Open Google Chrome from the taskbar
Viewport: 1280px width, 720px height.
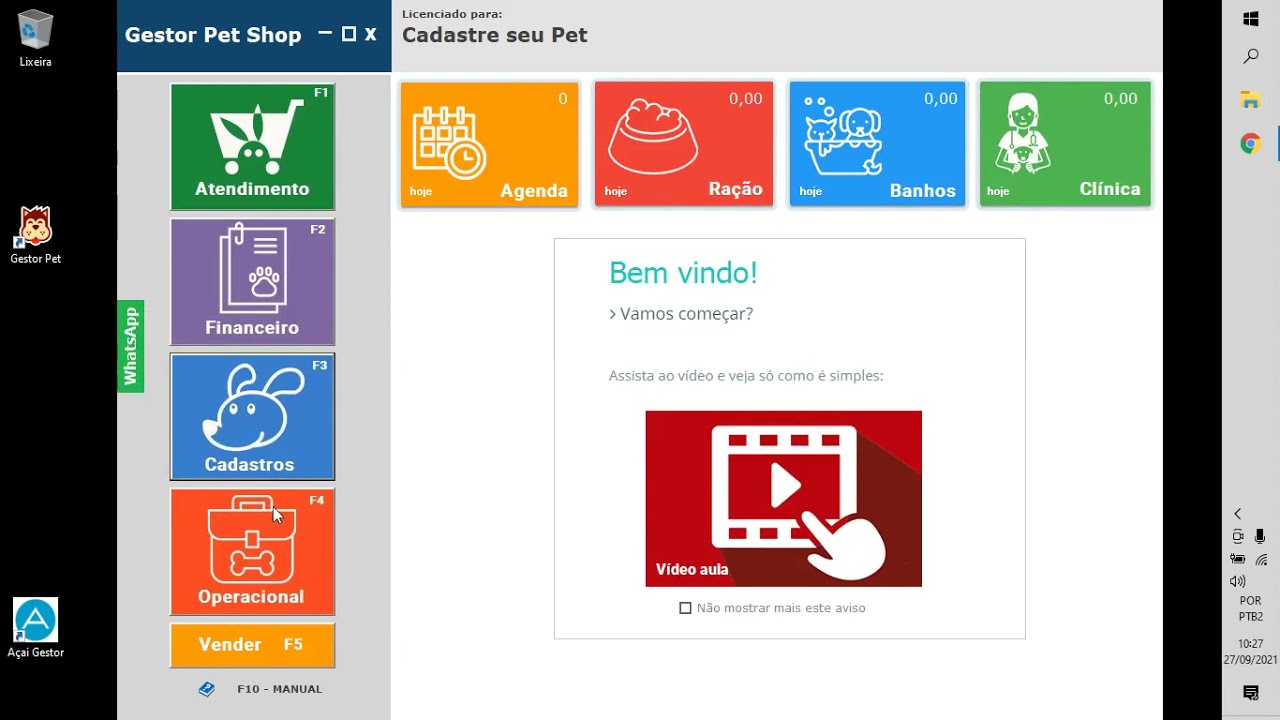[1250, 144]
